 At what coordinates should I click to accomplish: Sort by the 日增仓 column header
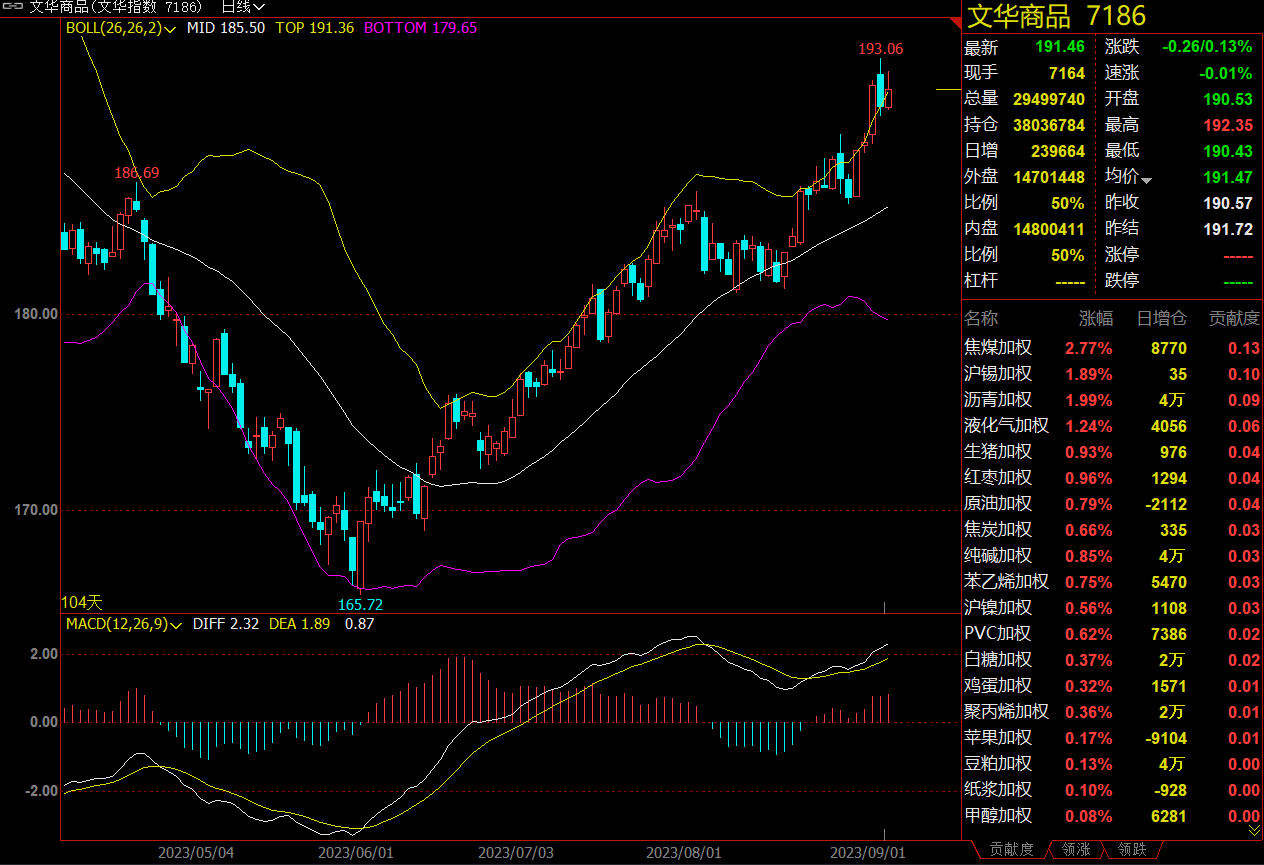1162,318
